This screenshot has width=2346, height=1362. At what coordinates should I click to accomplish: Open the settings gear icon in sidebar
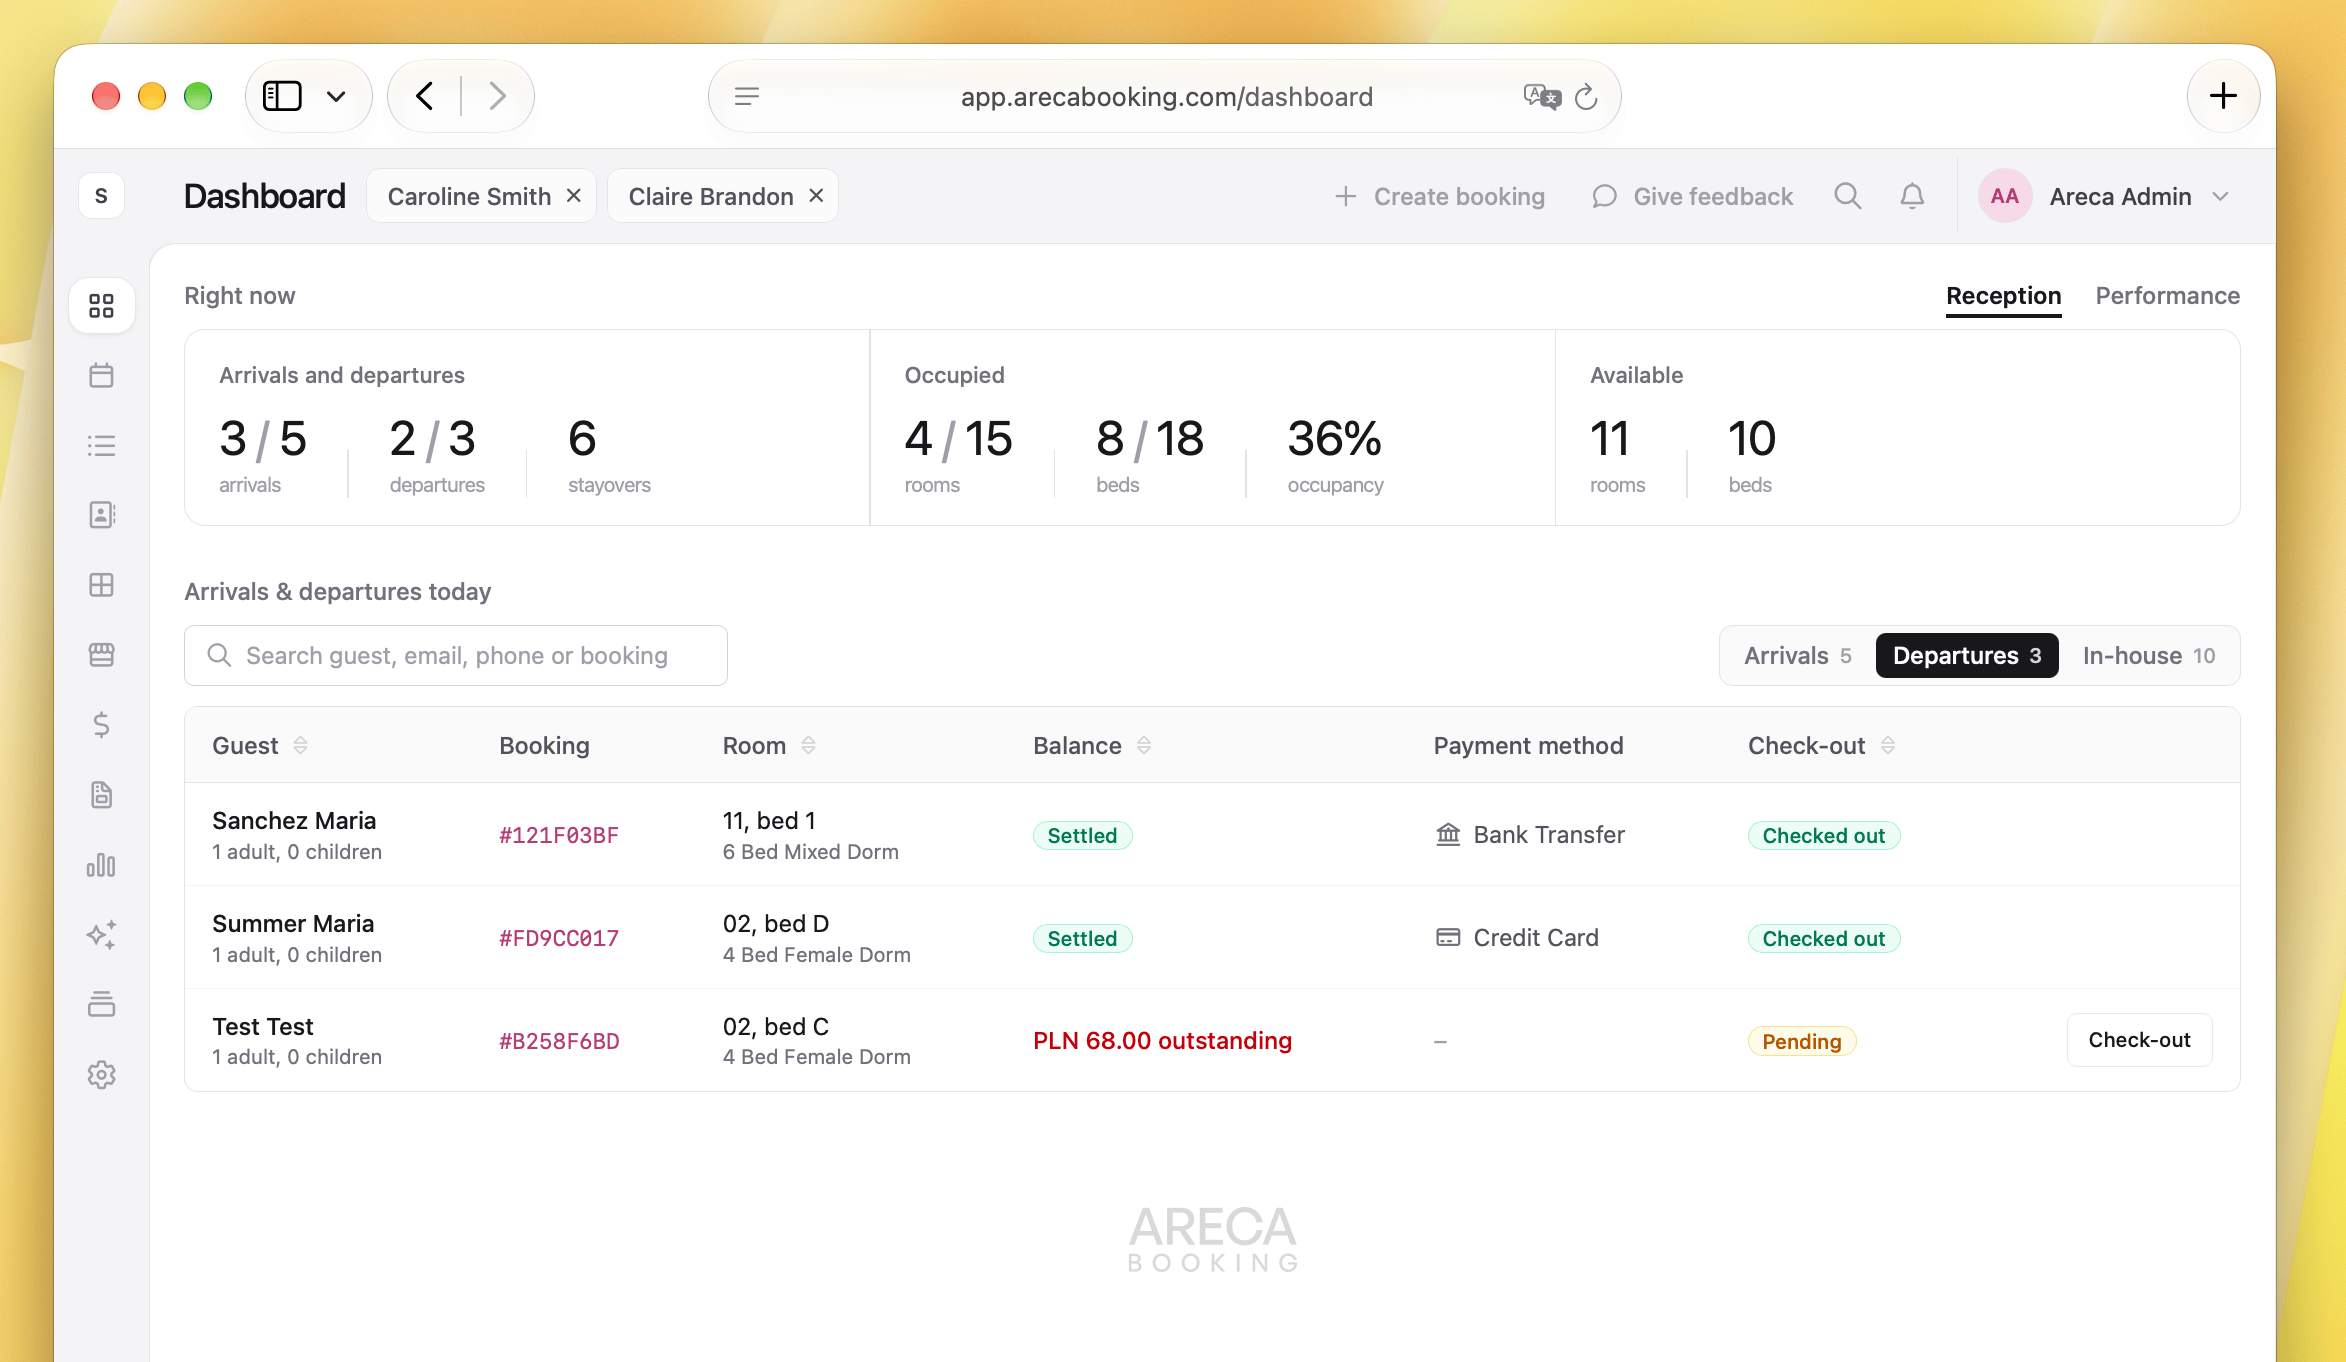click(x=101, y=1075)
